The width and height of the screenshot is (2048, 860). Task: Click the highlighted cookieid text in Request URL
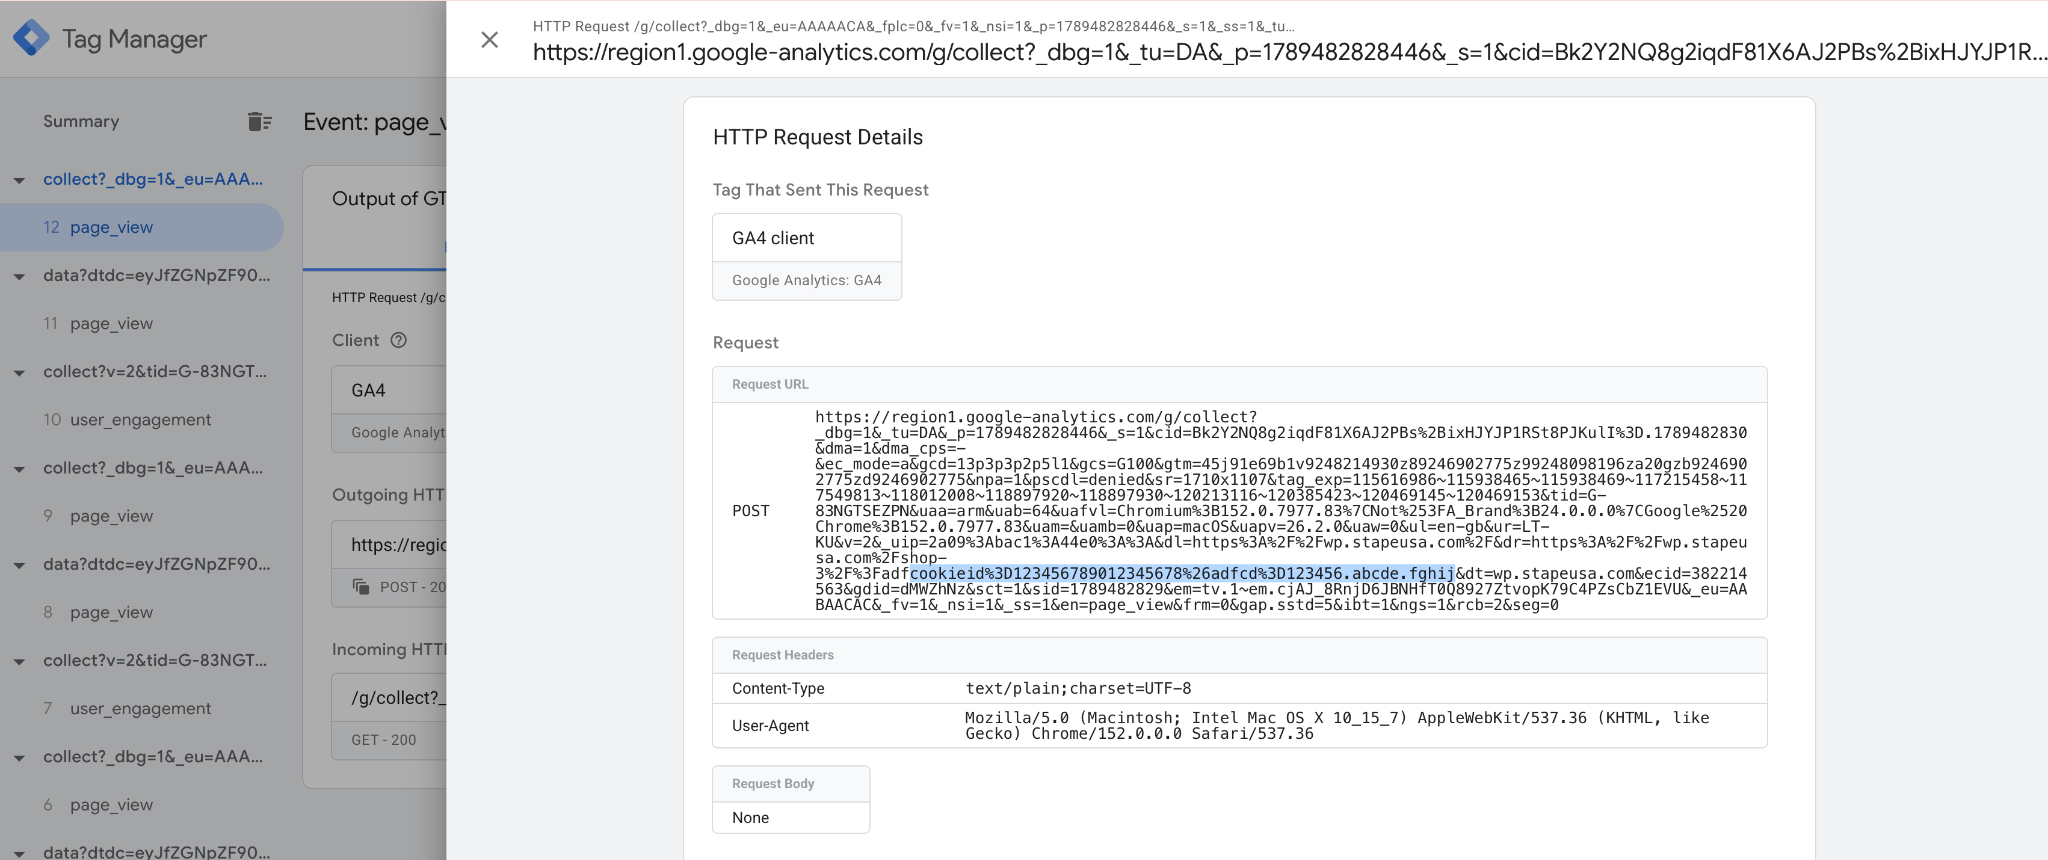point(1182,573)
